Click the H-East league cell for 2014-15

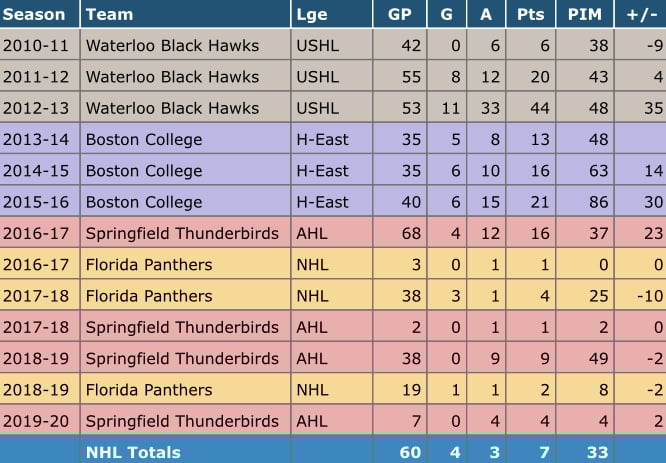pyautogui.click(x=322, y=171)
